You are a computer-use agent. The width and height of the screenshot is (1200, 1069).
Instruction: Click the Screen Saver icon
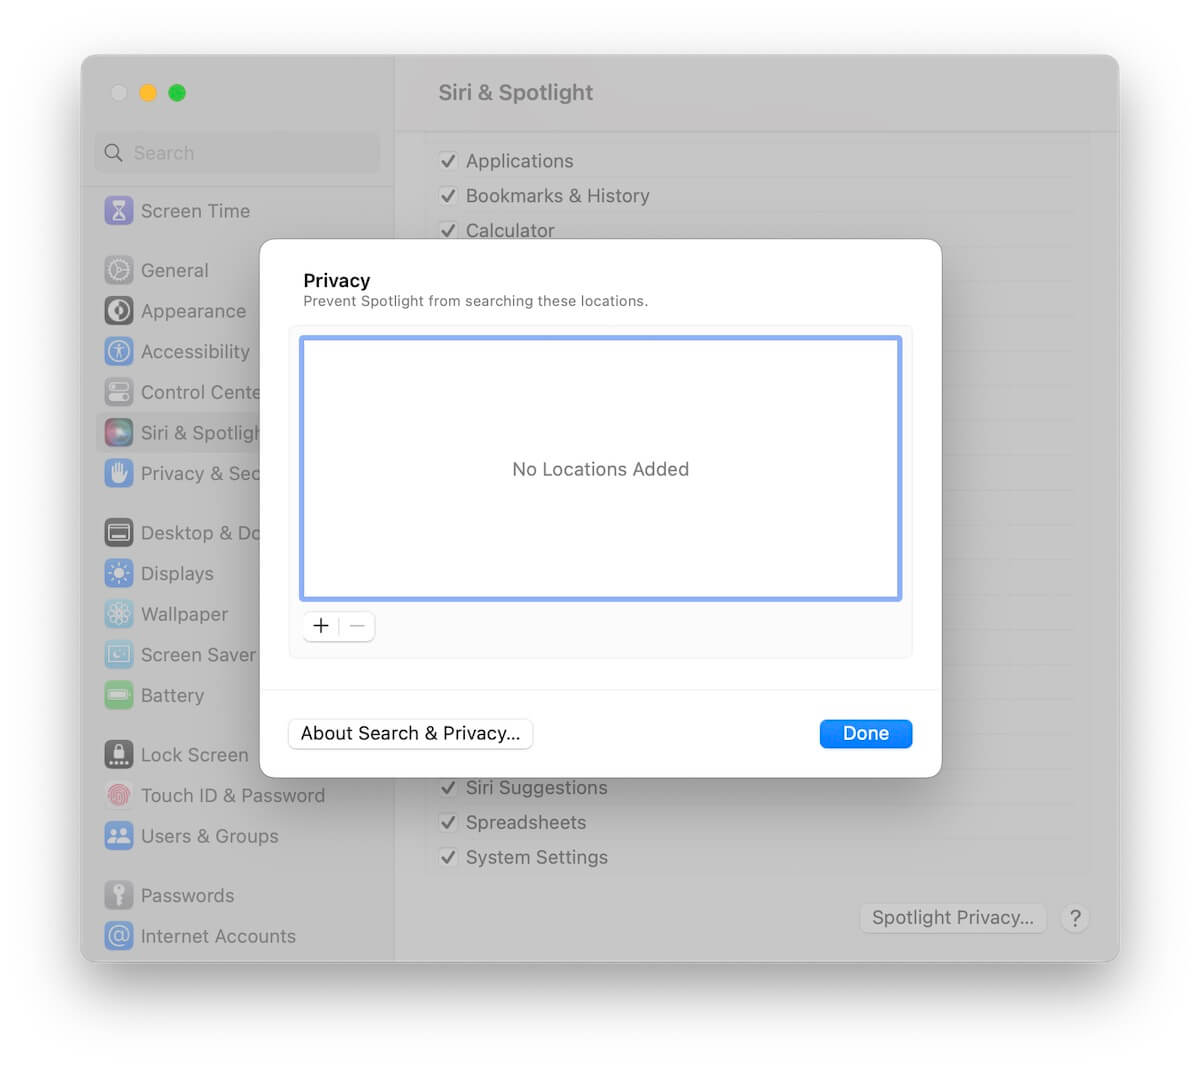point(119,655)
